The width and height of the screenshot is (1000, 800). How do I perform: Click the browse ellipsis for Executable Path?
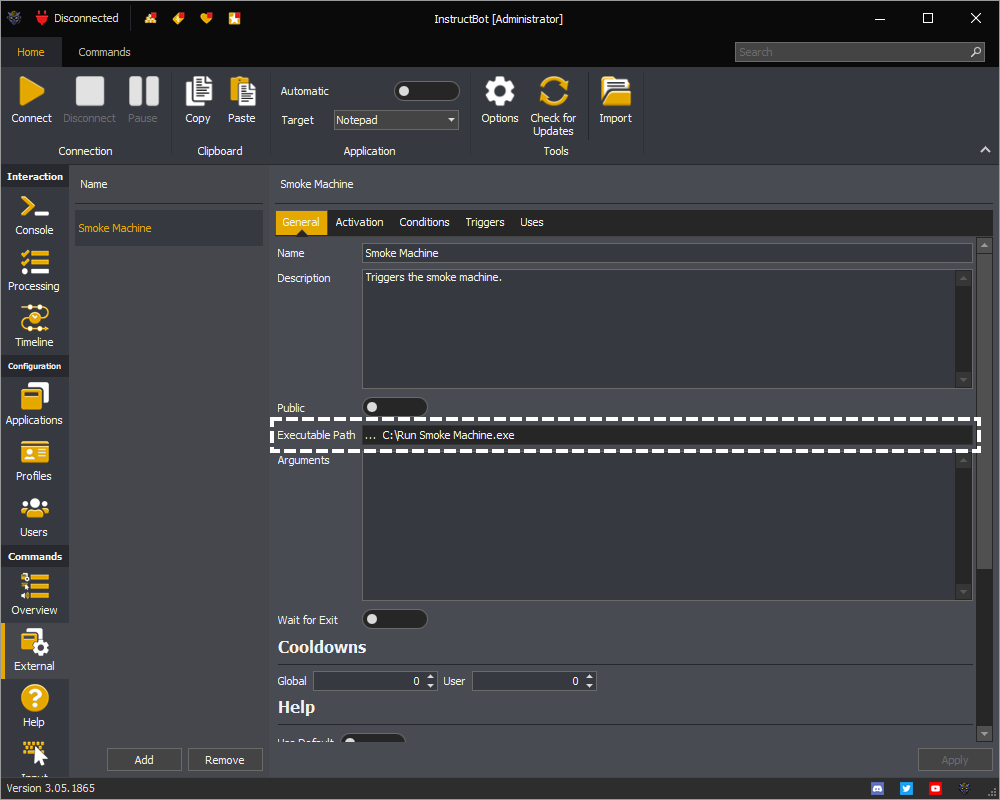pos(371,435)
